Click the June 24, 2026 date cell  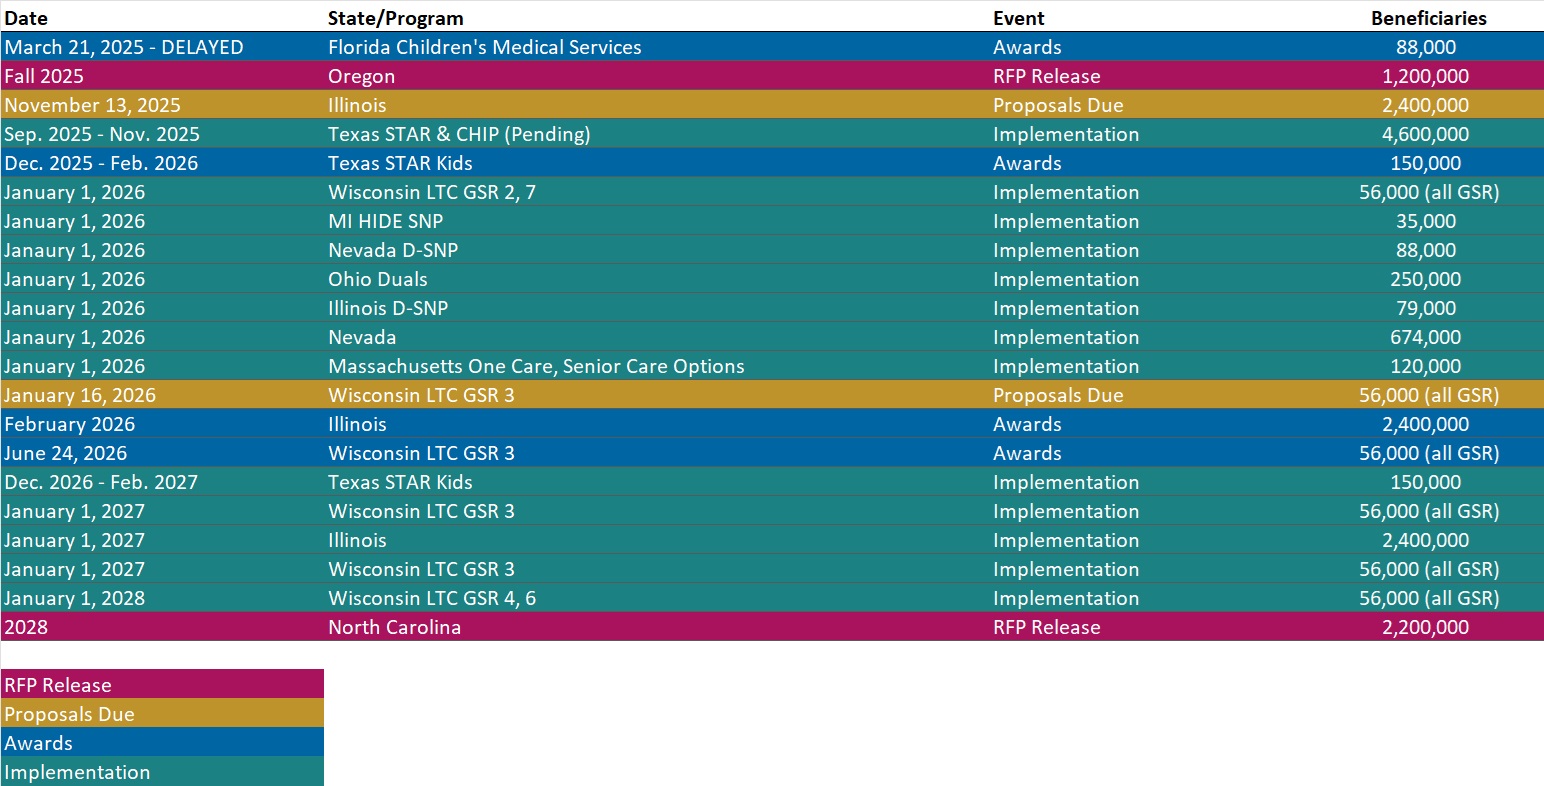tap(65, 453)
